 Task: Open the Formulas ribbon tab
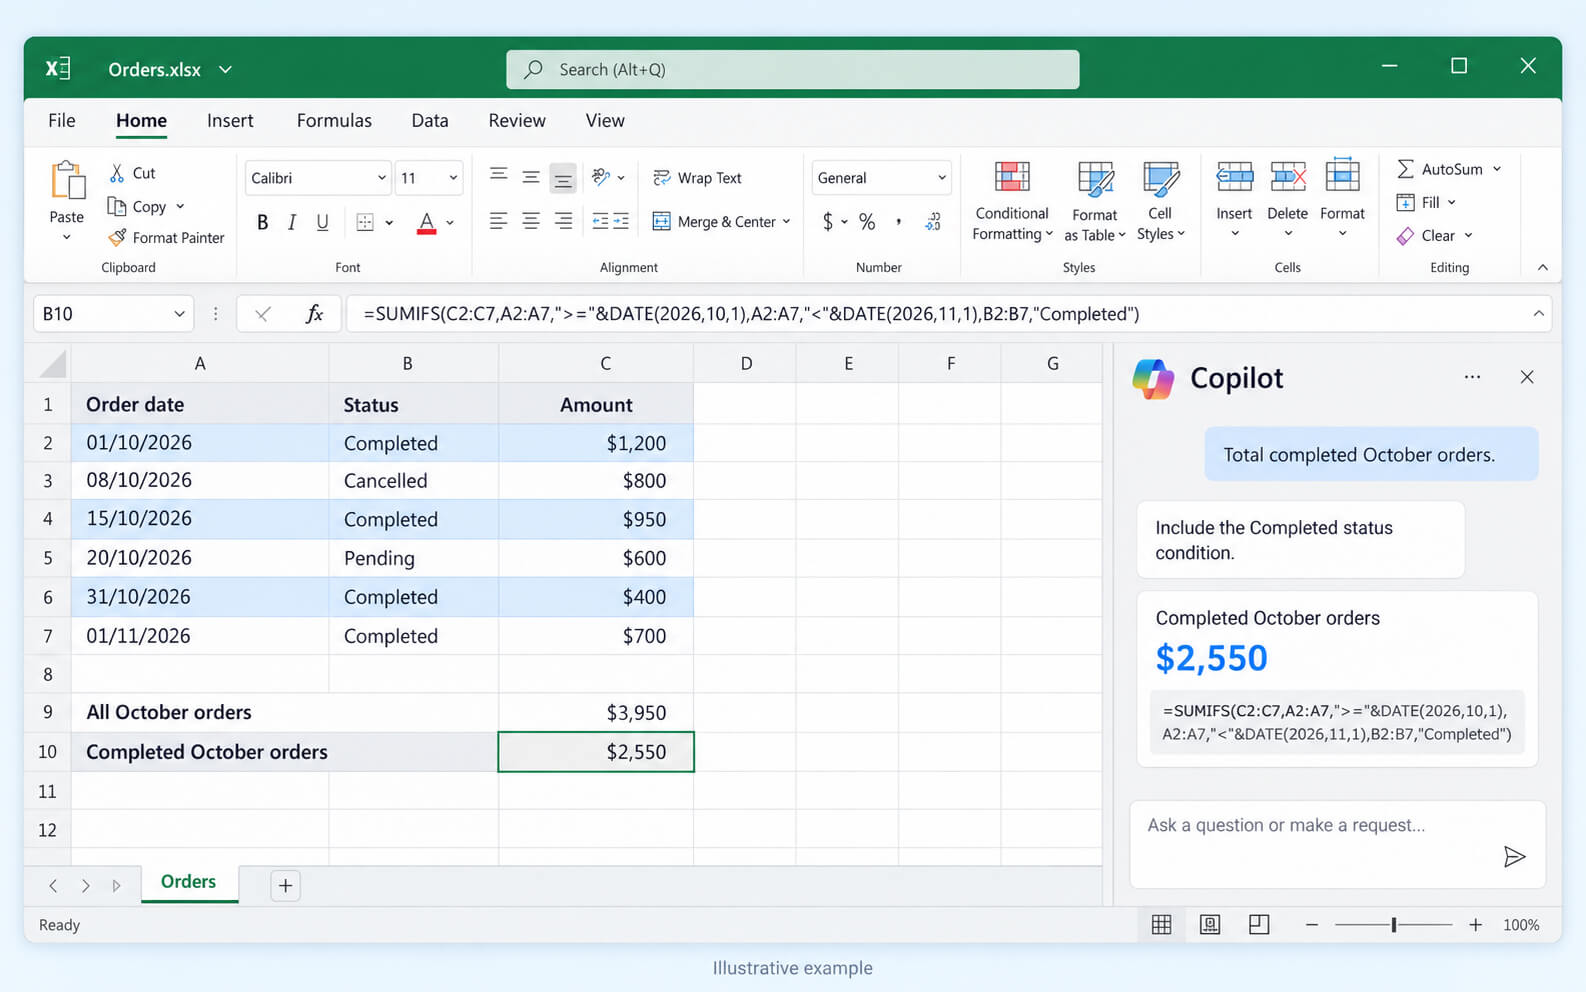(334, 120)
